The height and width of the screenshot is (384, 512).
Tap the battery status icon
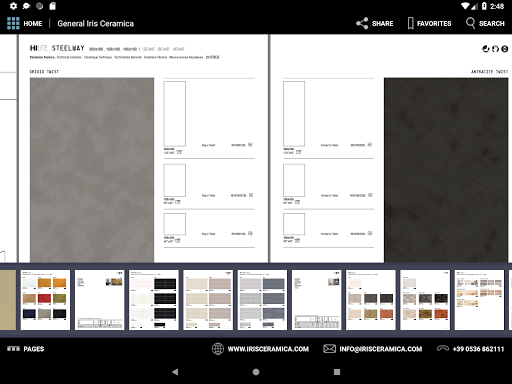484,6
